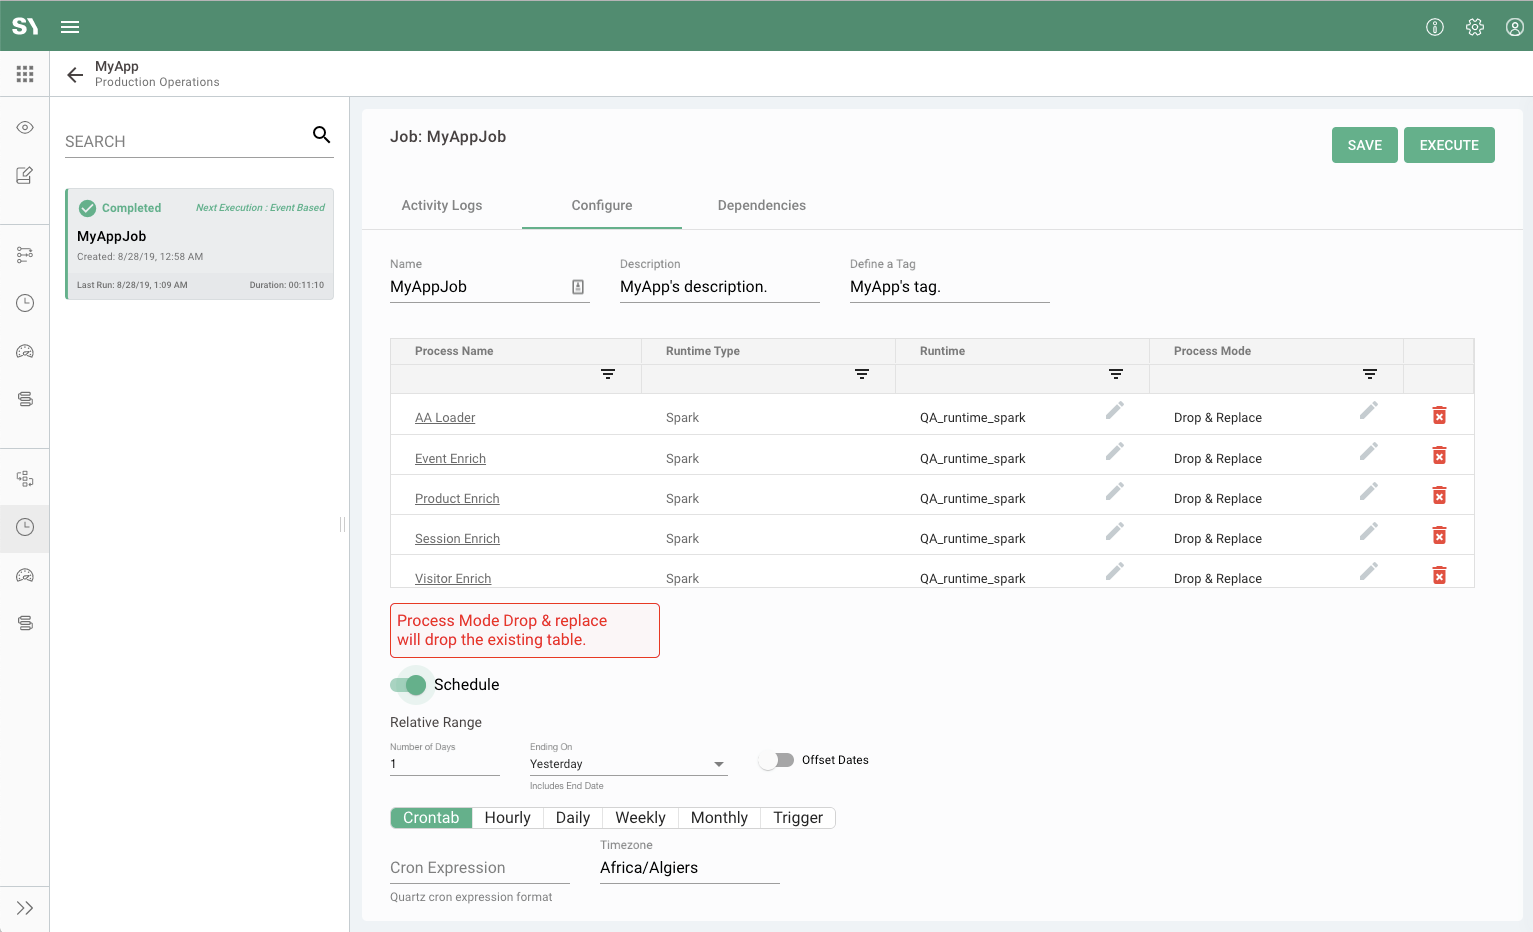The height and width of the screenshot is (932, 1533).
Task: Open the Dependencies tab
Action: pos(761,205)
